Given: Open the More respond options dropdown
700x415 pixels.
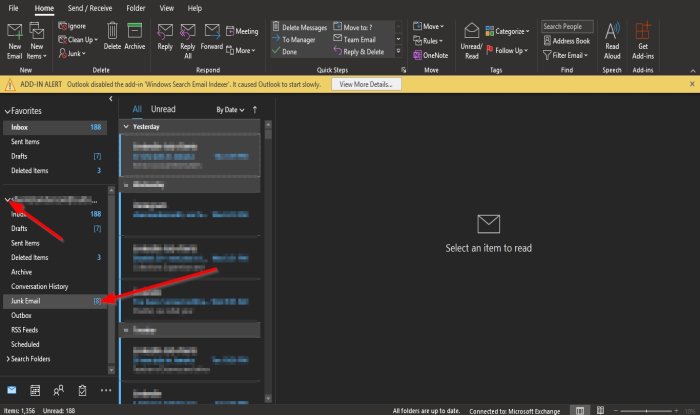Looking at the screenshot, I should pos(241,50).
